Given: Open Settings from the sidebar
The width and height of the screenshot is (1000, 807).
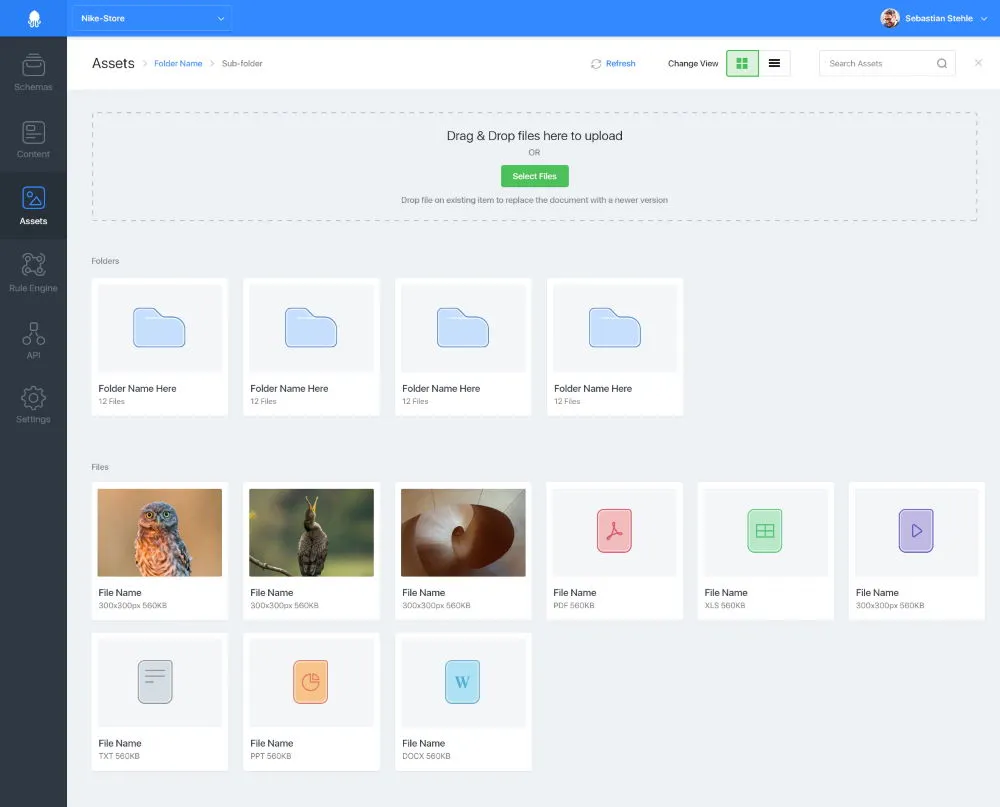Looking at the screenshot, I should pos(33,404).
